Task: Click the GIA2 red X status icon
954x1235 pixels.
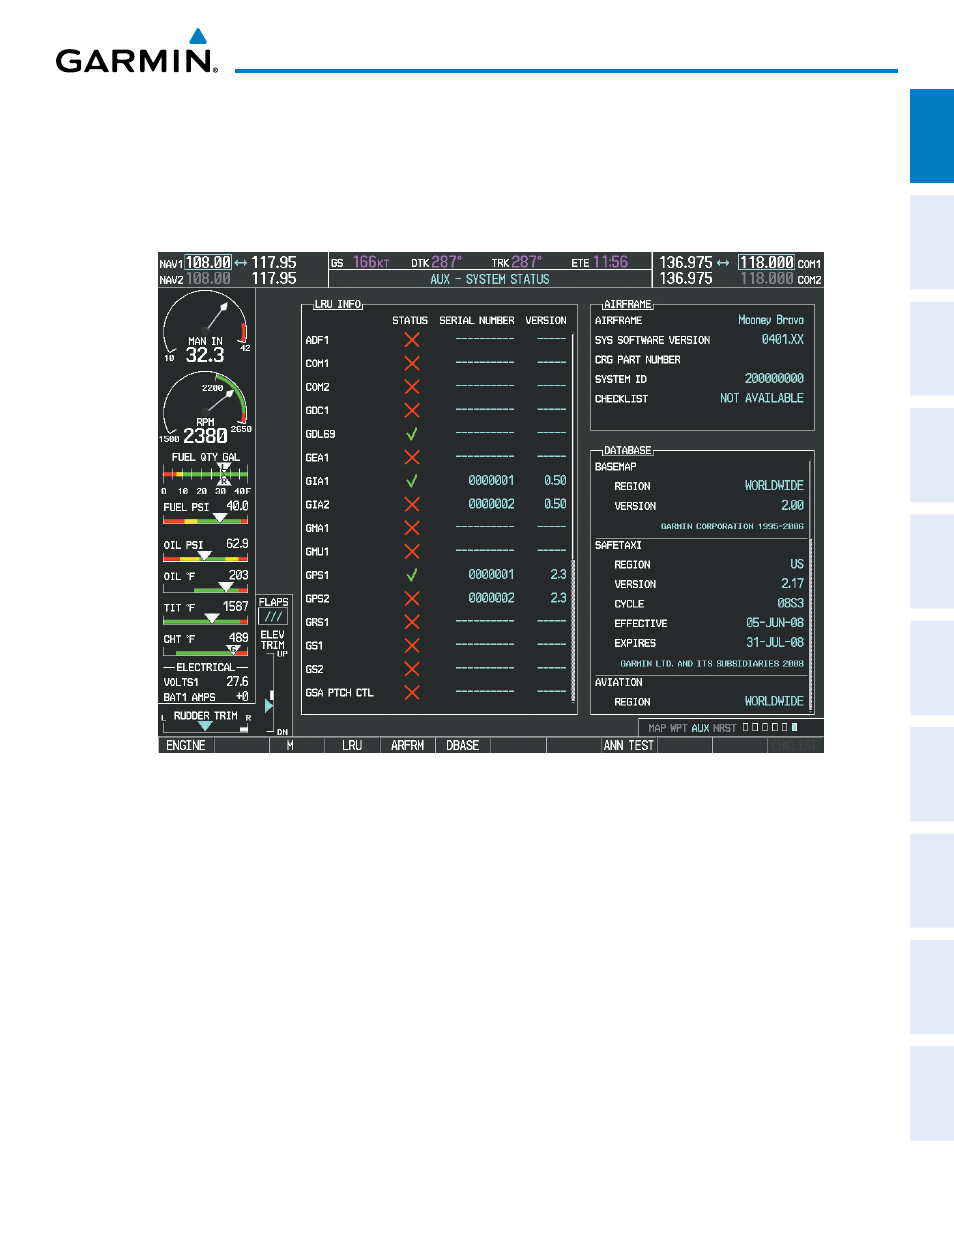Action: [411, 504]
